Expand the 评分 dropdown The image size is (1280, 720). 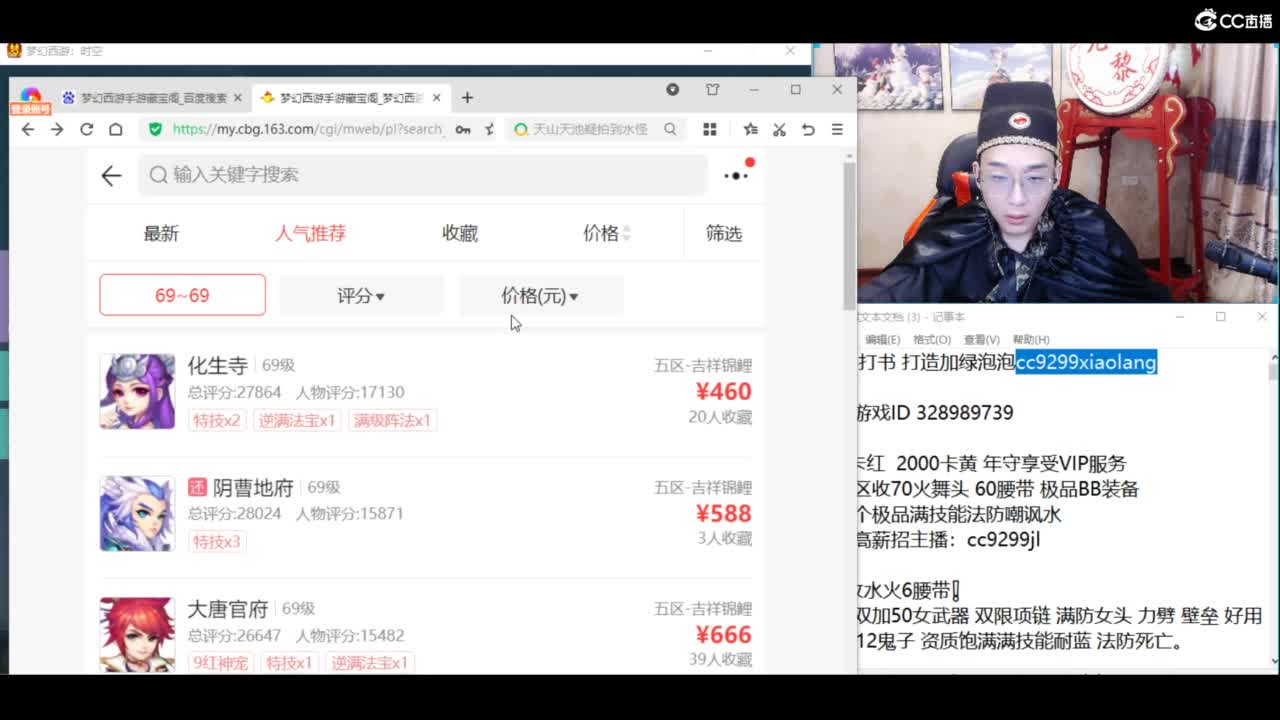(361, 295)
